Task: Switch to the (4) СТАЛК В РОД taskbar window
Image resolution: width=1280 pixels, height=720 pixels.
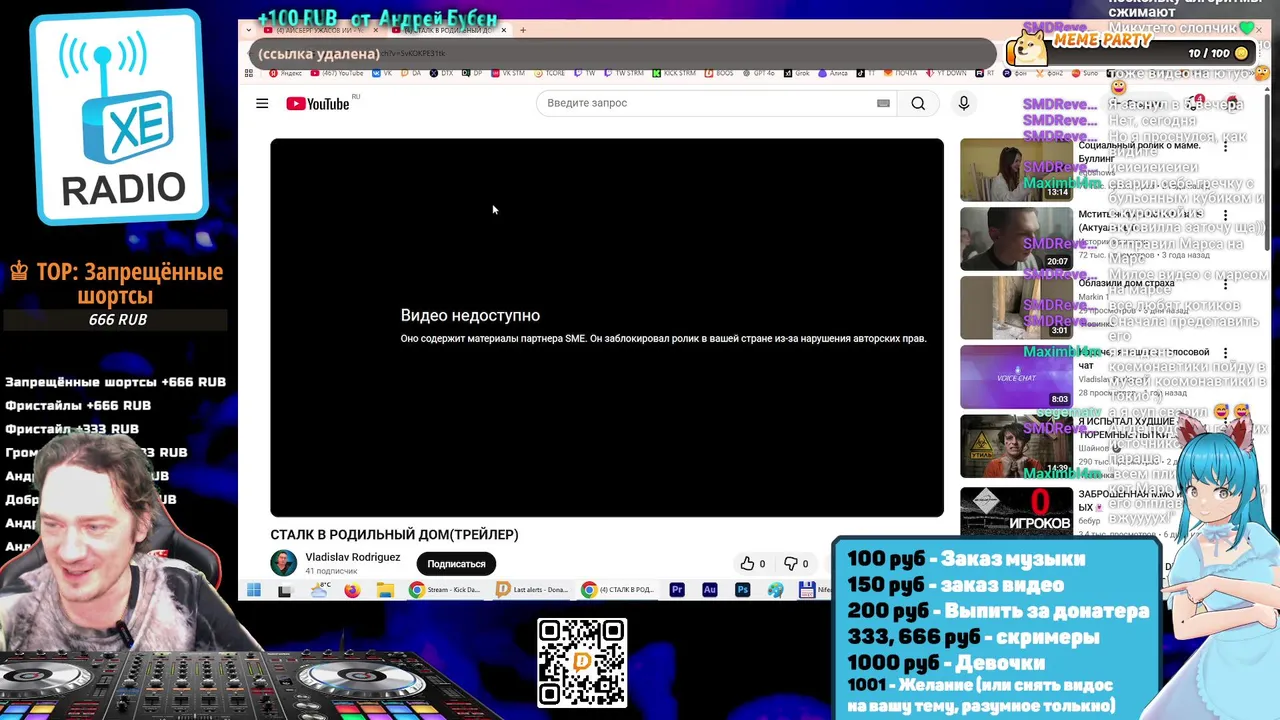Action: (x=619, y=591)
